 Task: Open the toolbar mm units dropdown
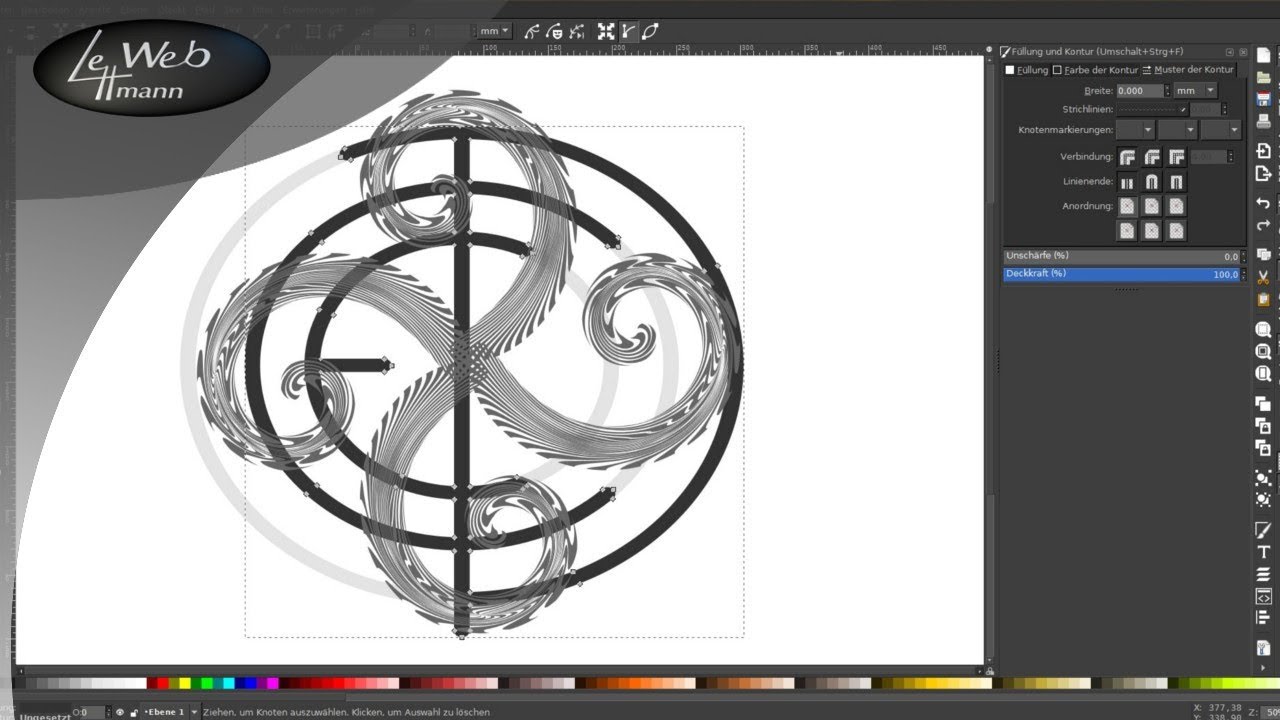point(494,31)
